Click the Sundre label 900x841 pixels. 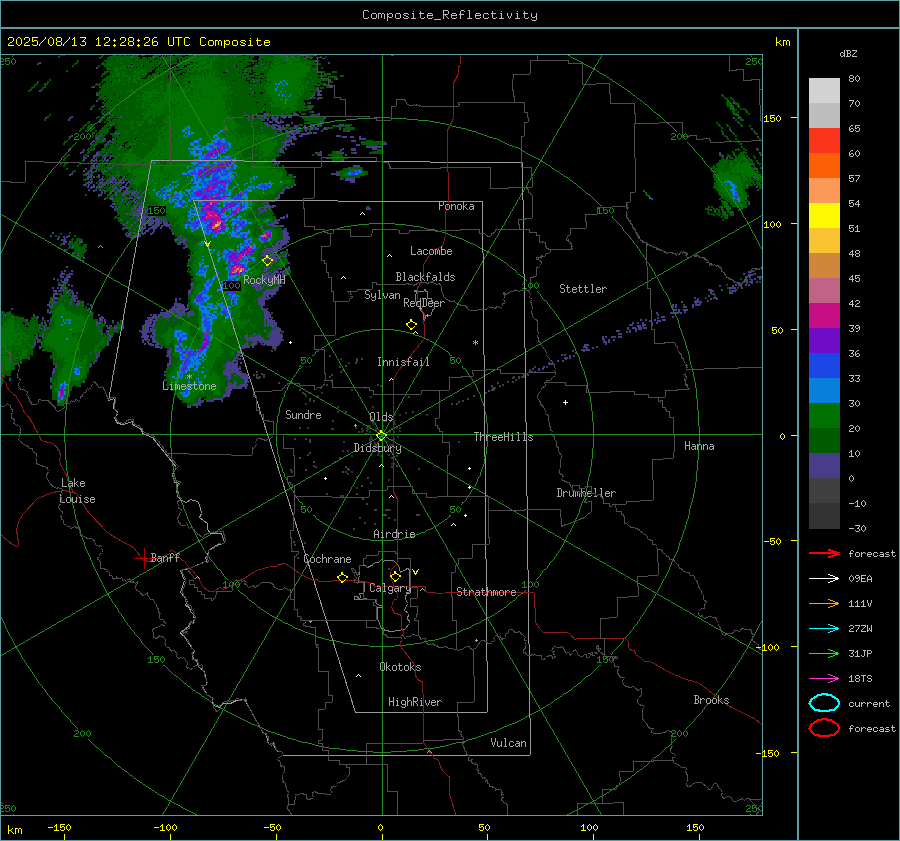[x=303, y=415]
